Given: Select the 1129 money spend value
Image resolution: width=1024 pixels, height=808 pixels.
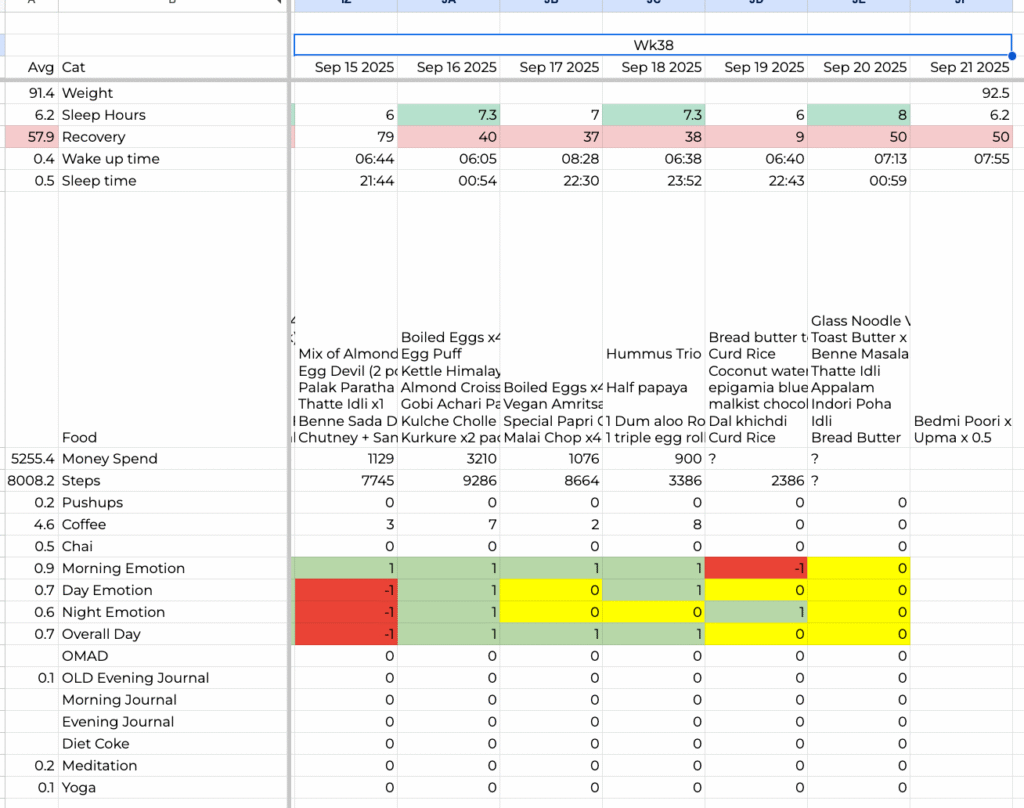Looking at the screenshot, I should click(345, 459).
